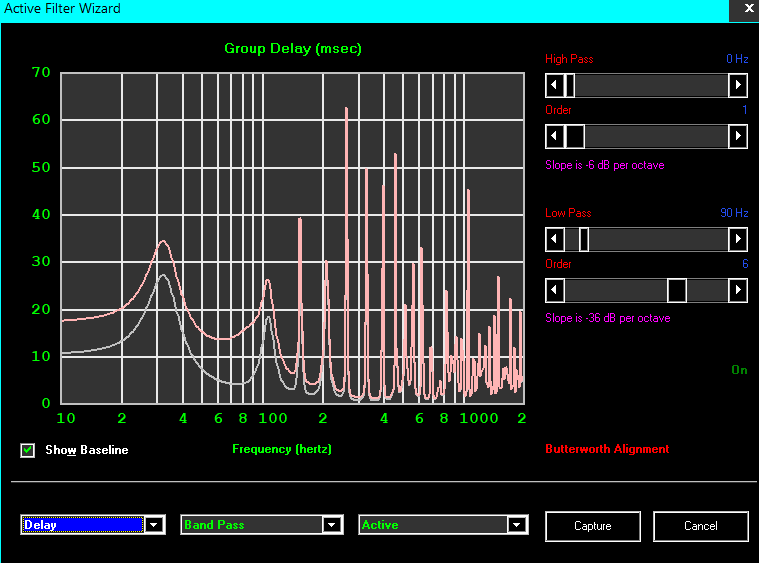The width and height of the screenshot is (759, 563).
Task: Click the Low Pass Order value 6
Action: click(x=745, y=264)
